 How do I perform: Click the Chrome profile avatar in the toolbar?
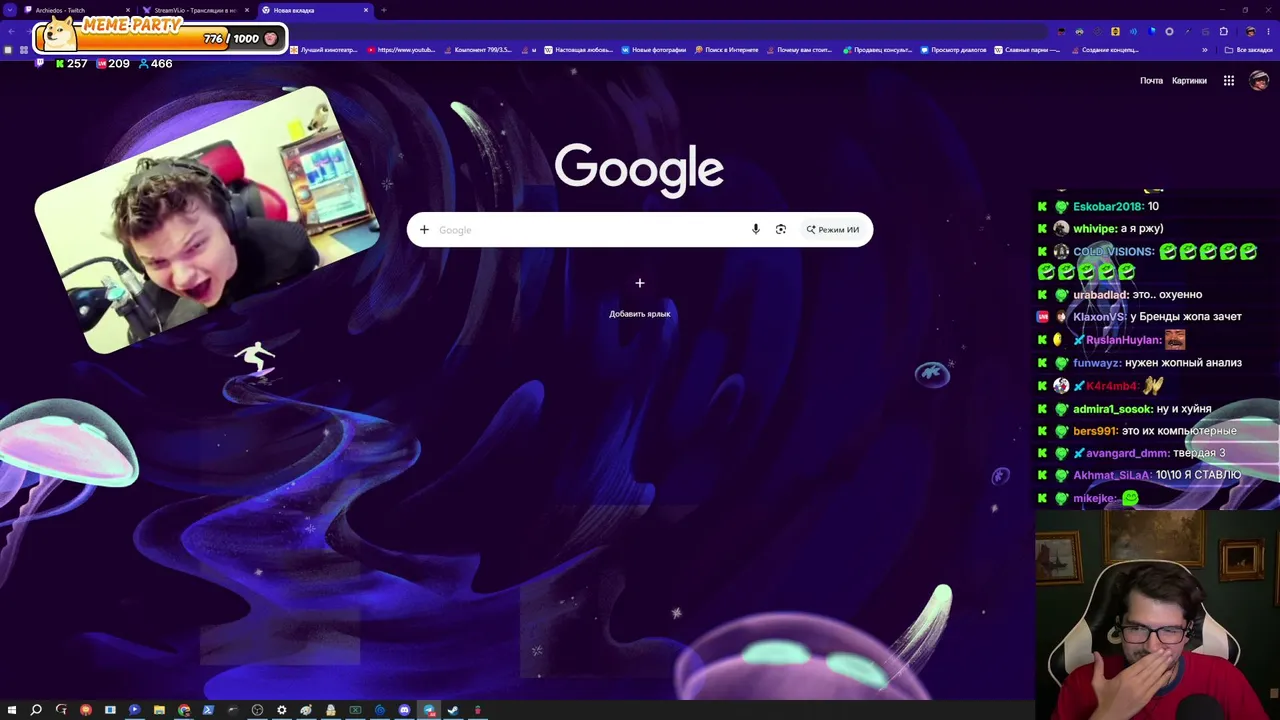(x=1250, y=31)
